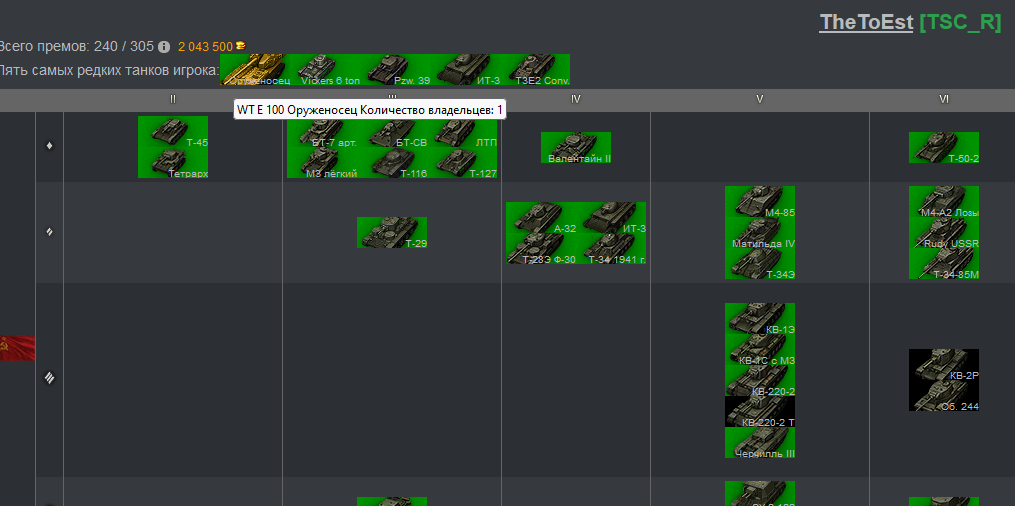
Task: Open the Т-34-85М tank tile
Action: click(x=944, y=264)
